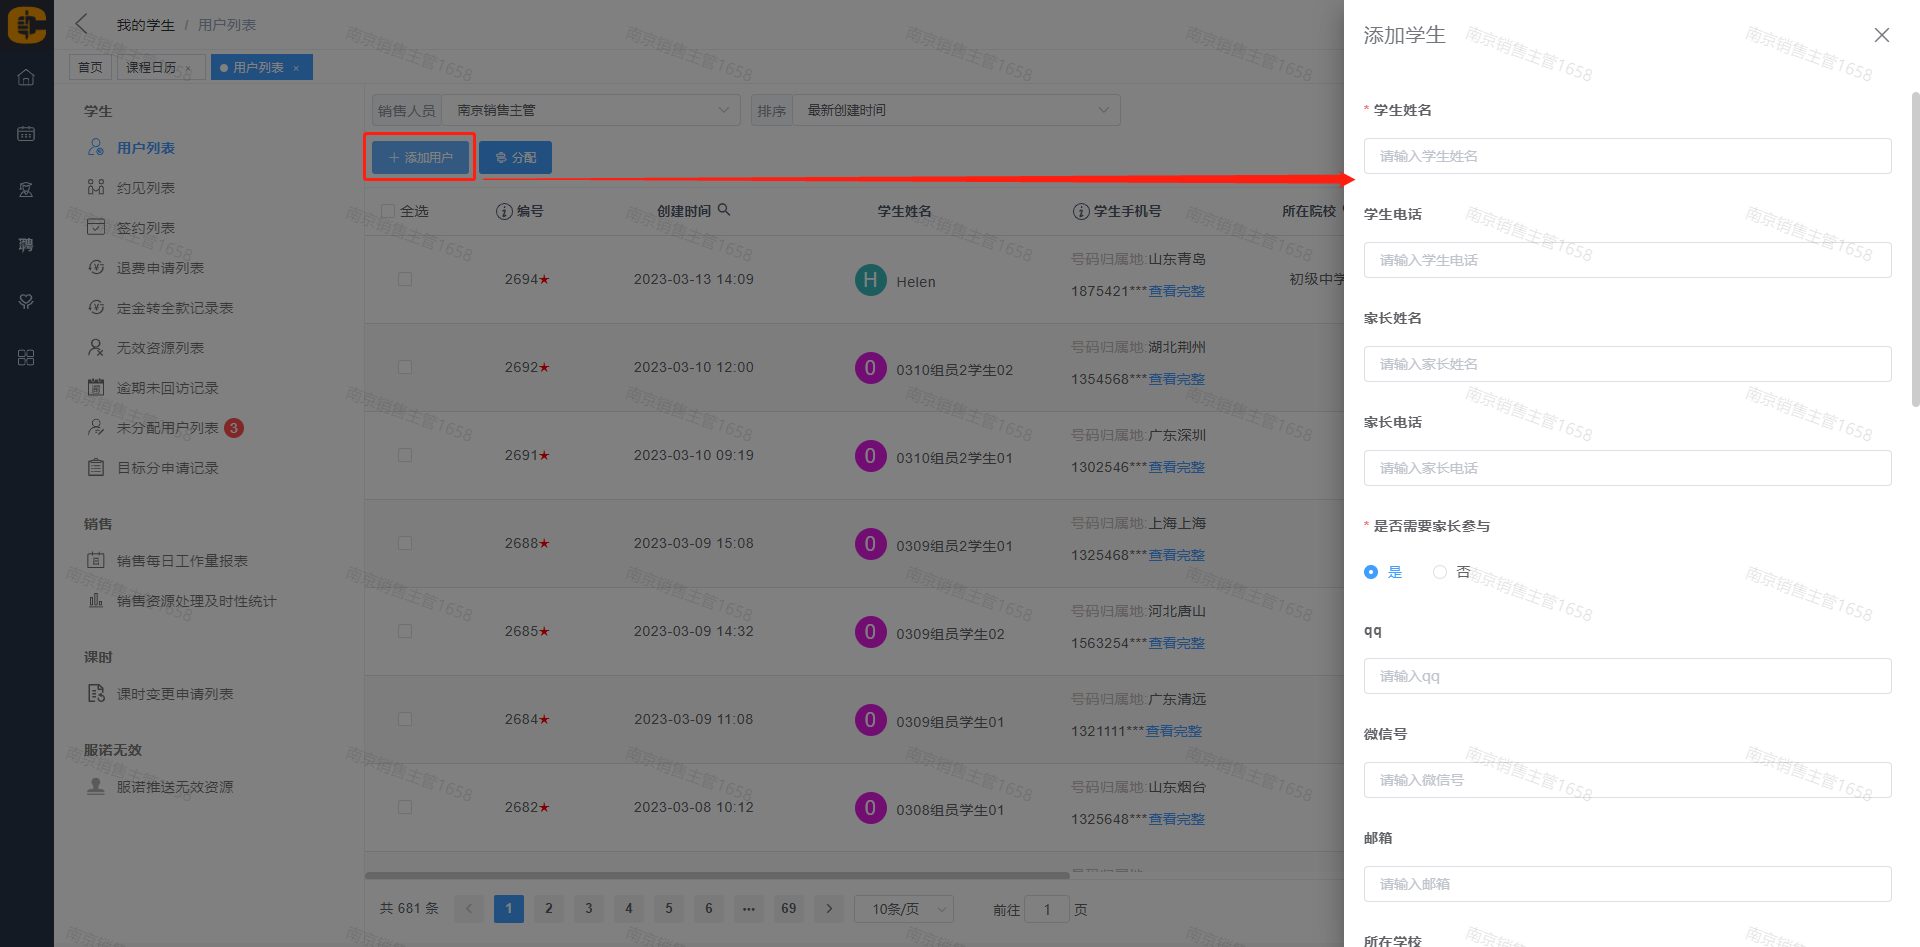Open the calendar icon in left sidebar
This screenshot has height=947, width=1920.
click(26, 134)
